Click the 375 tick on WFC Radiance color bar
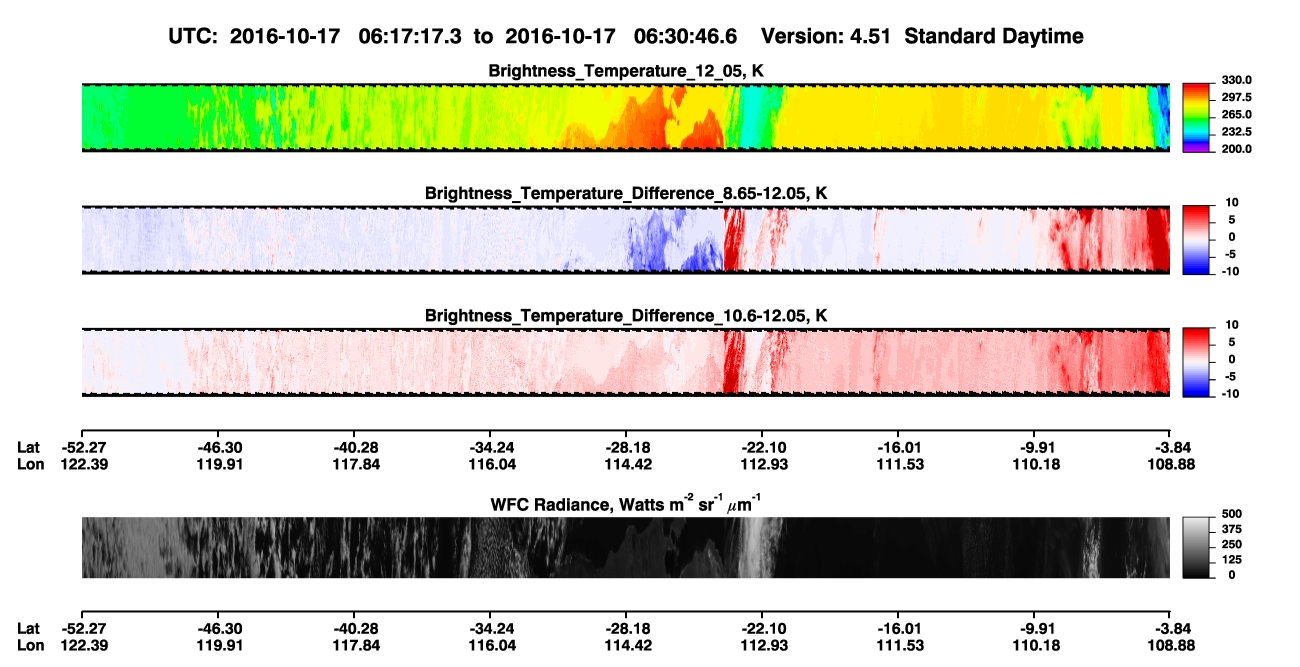 pyautogui.click(x=1233, y=529)
